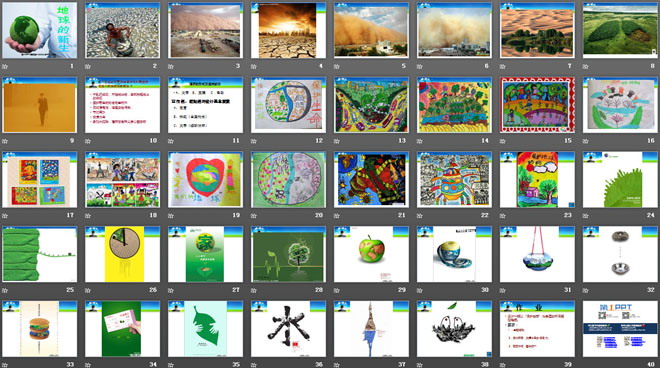Select slide 16 bowl drawing thumbnail

[620, 105]
